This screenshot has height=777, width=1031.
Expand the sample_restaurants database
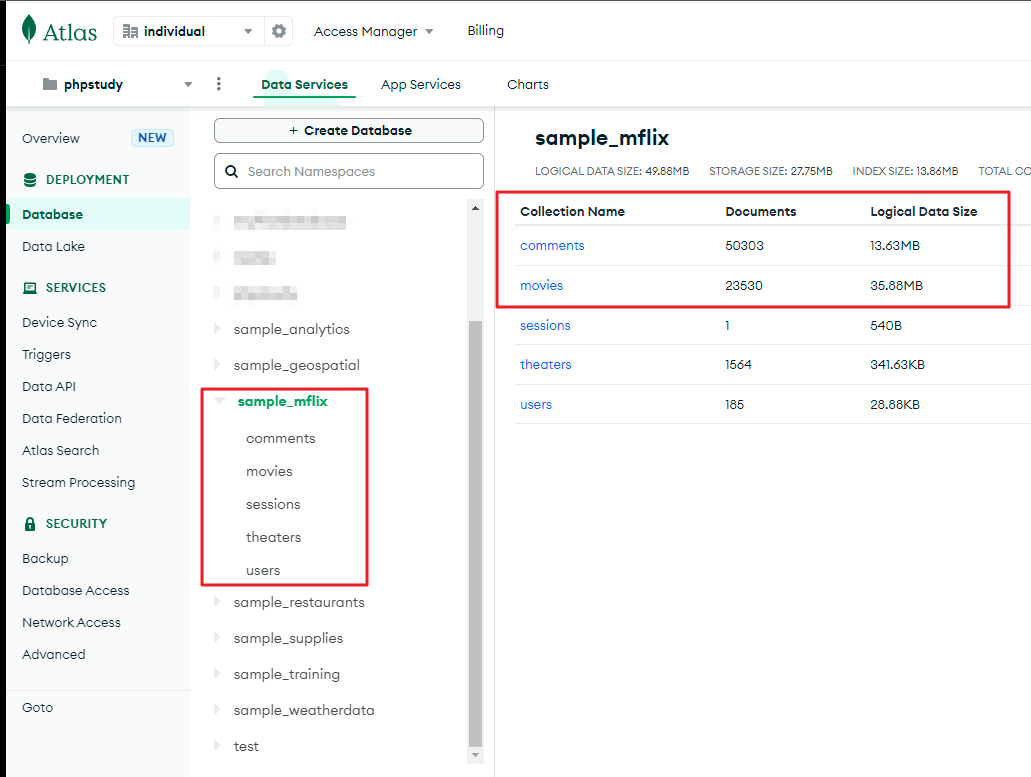click(219, 602)
